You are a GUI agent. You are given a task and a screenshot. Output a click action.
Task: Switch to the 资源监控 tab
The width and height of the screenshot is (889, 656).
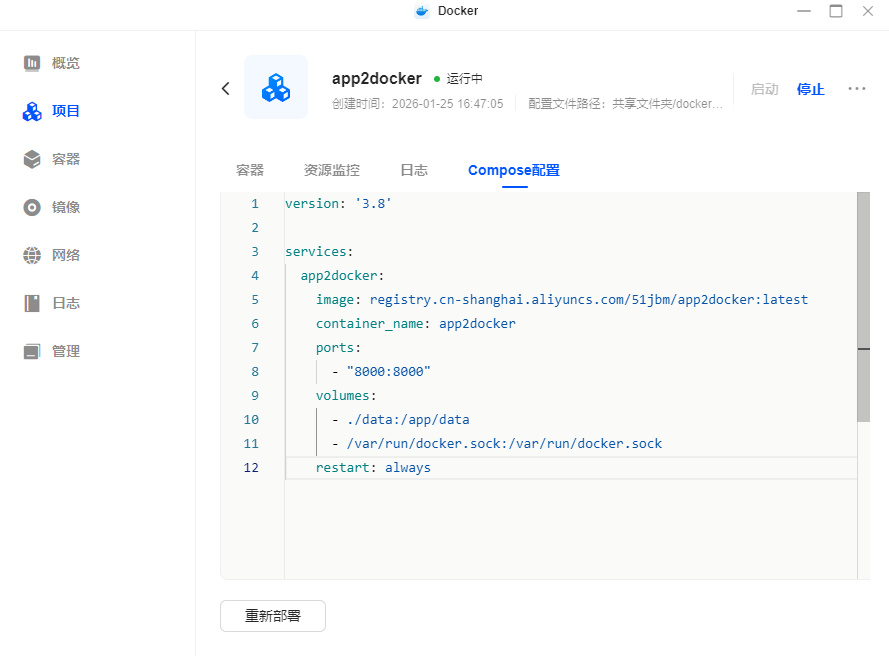tap(332, 170)
